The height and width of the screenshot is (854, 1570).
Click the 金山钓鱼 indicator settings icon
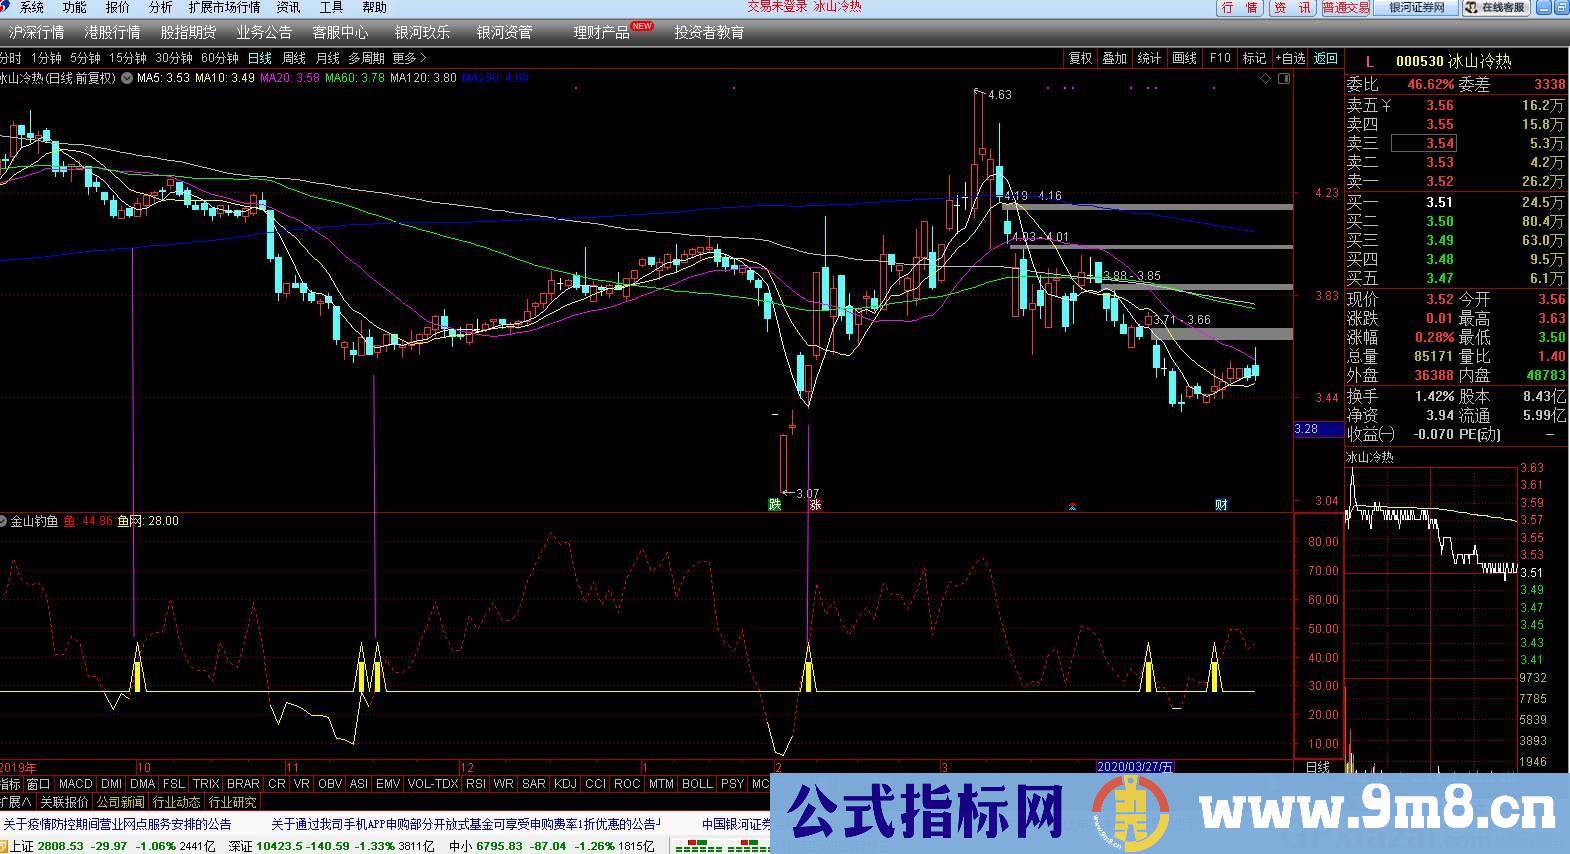[5, 521]
